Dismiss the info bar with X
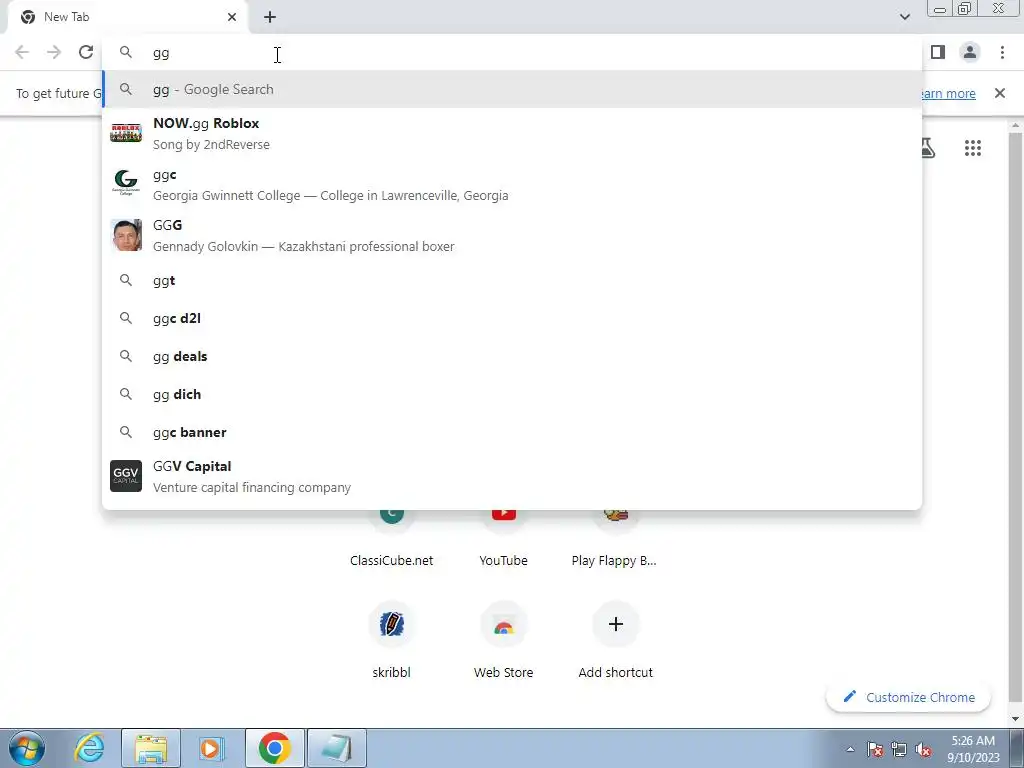 click(999, 93)
